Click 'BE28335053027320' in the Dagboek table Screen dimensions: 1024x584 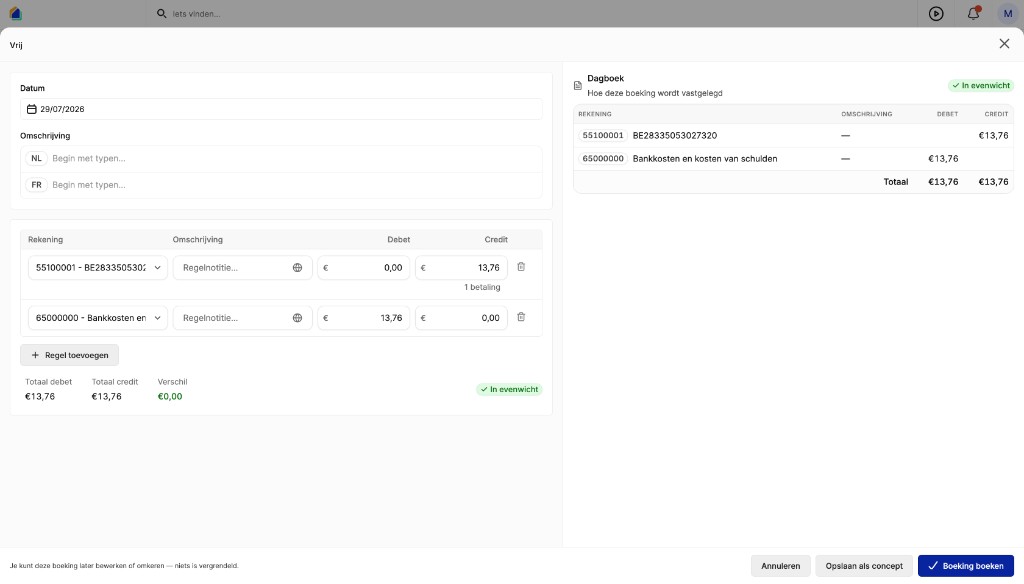[675, 136]
